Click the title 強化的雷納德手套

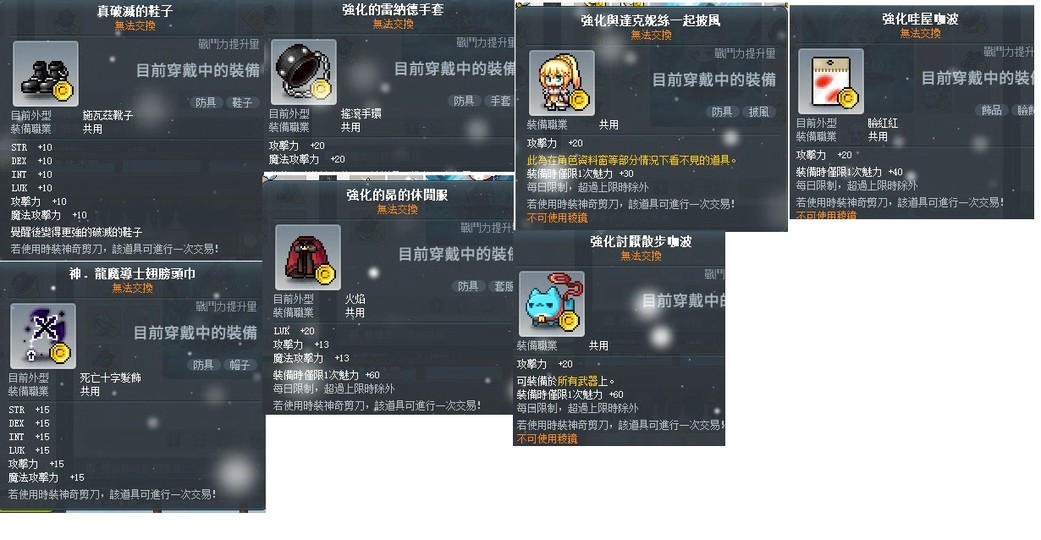393,9
